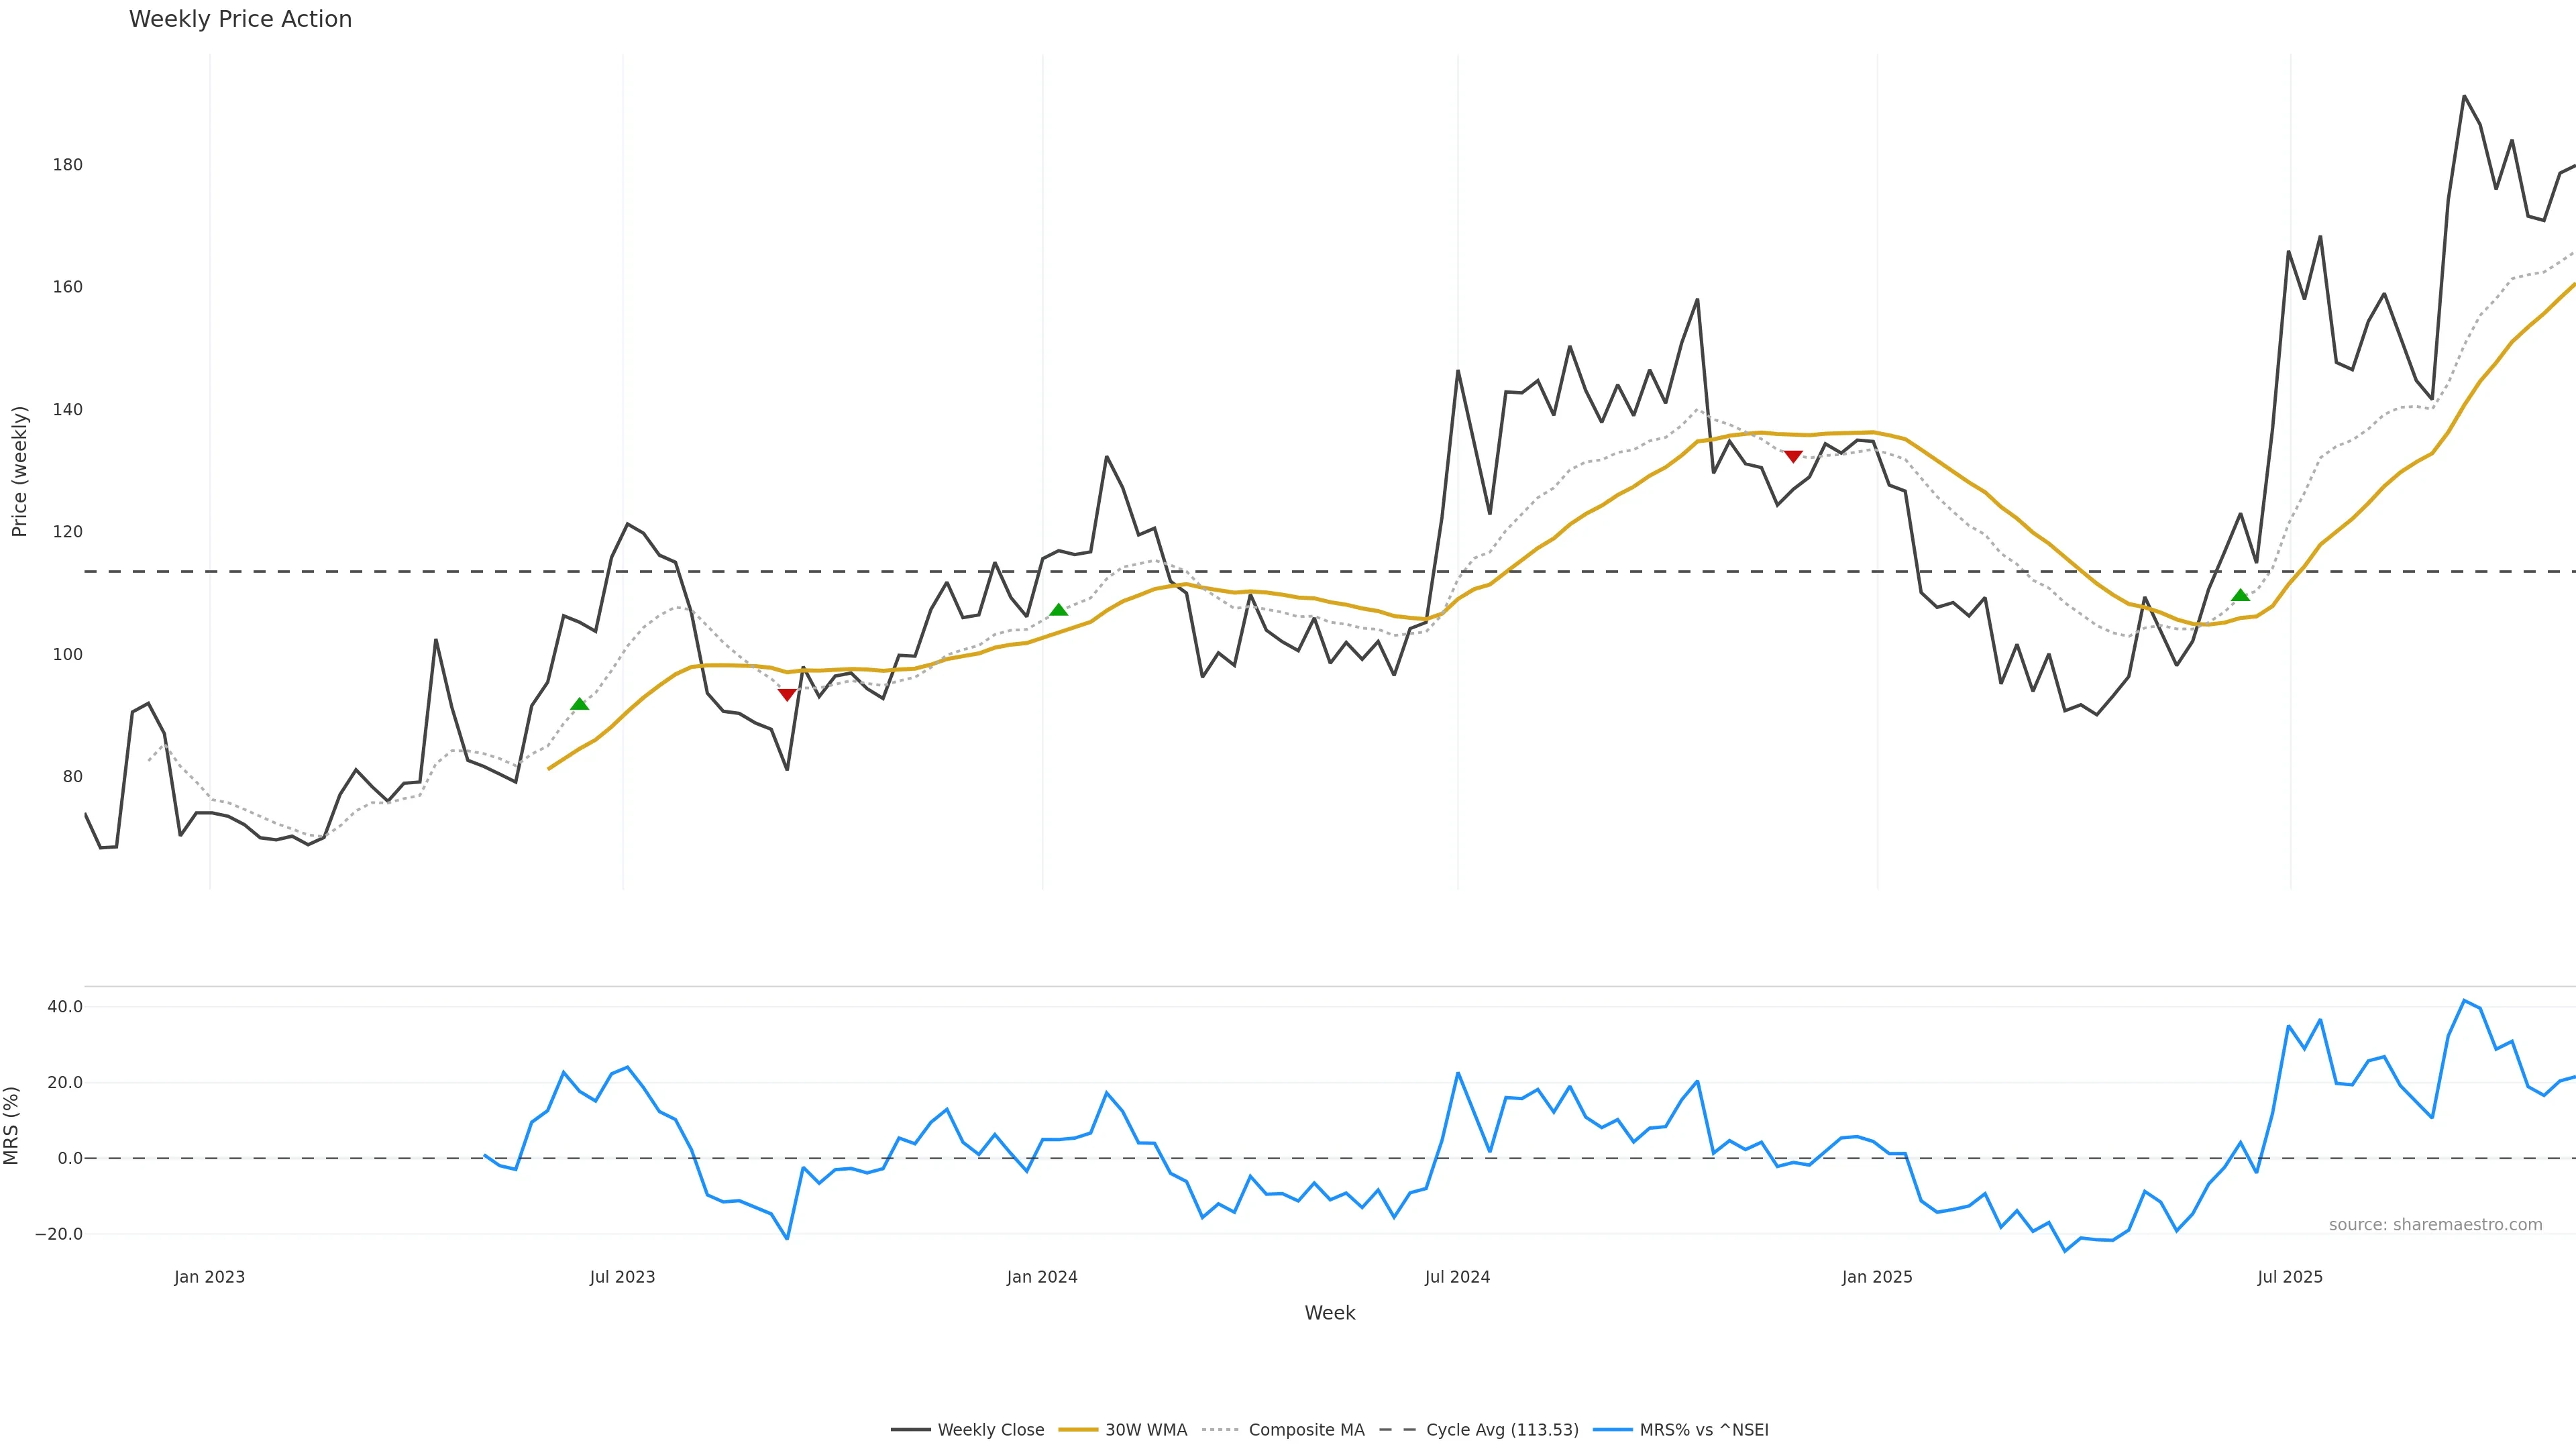Select the Jan 2023 x-axis label
Screen dimensions: 2576x1449
point(209,1277)
